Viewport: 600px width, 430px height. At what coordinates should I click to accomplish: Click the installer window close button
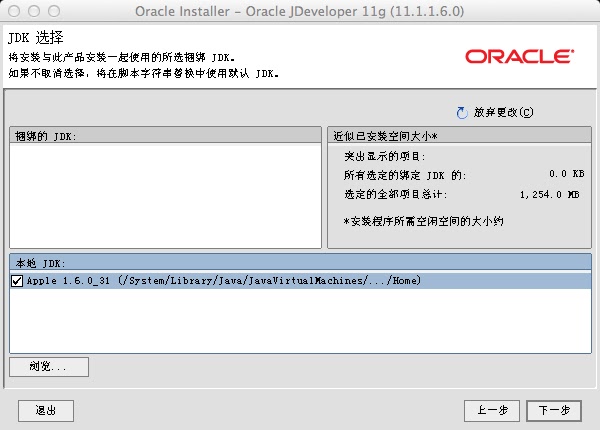coord(14,11)
